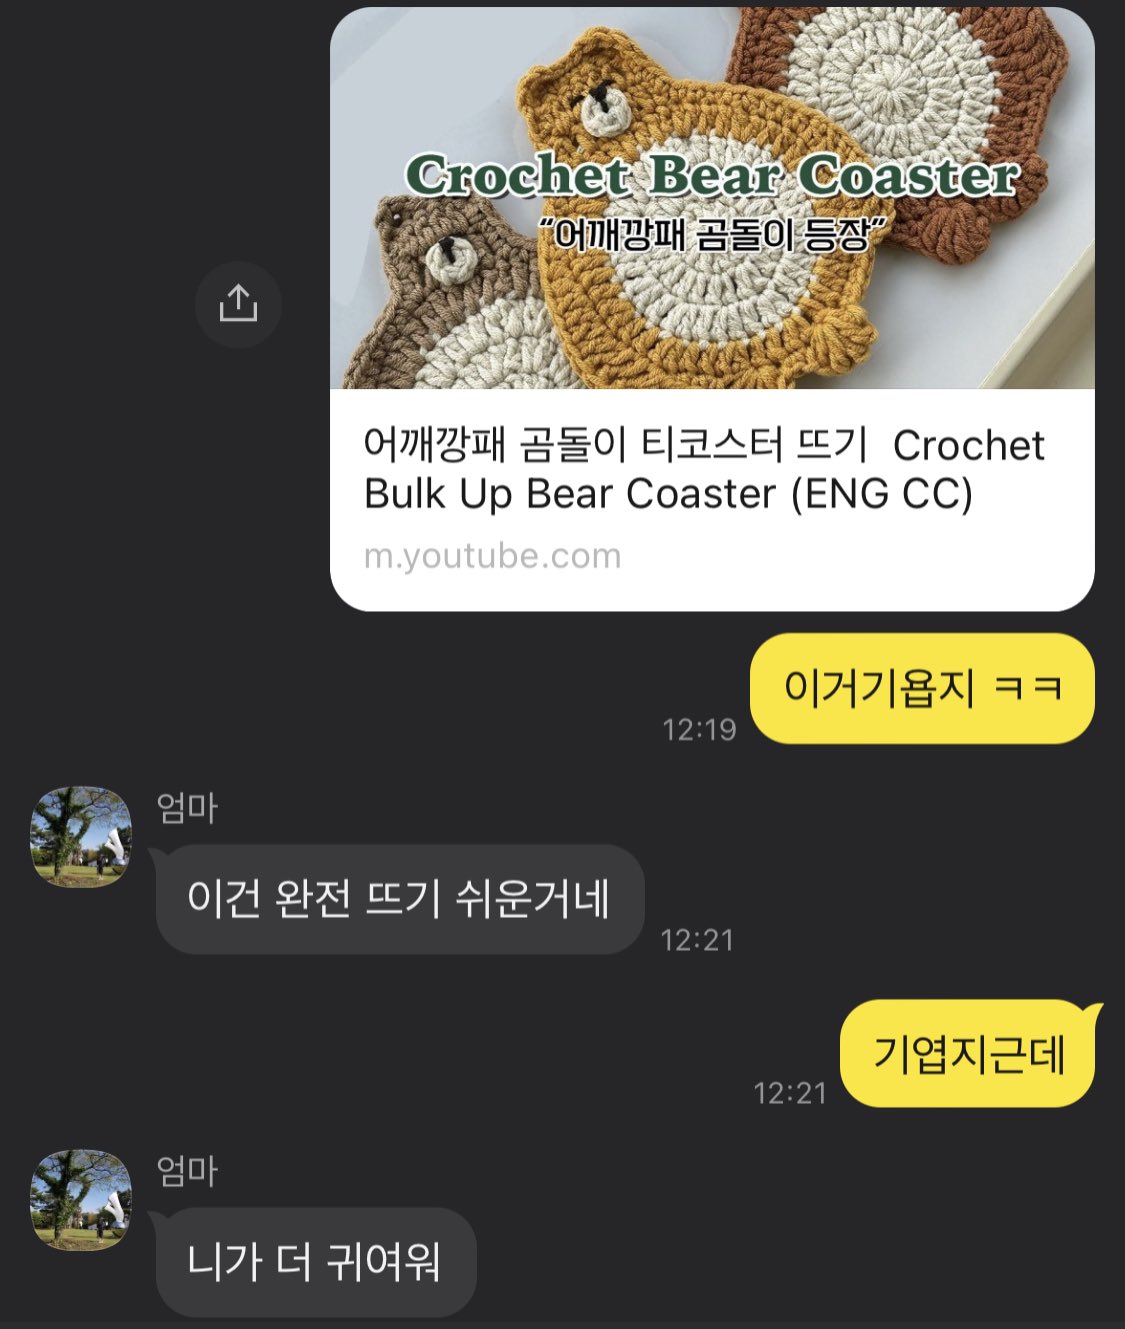Tap the 12:21 timestamp next to 엄마's message
The width and height of the screenshot is (1125, 1329).
tap(697, 939)
